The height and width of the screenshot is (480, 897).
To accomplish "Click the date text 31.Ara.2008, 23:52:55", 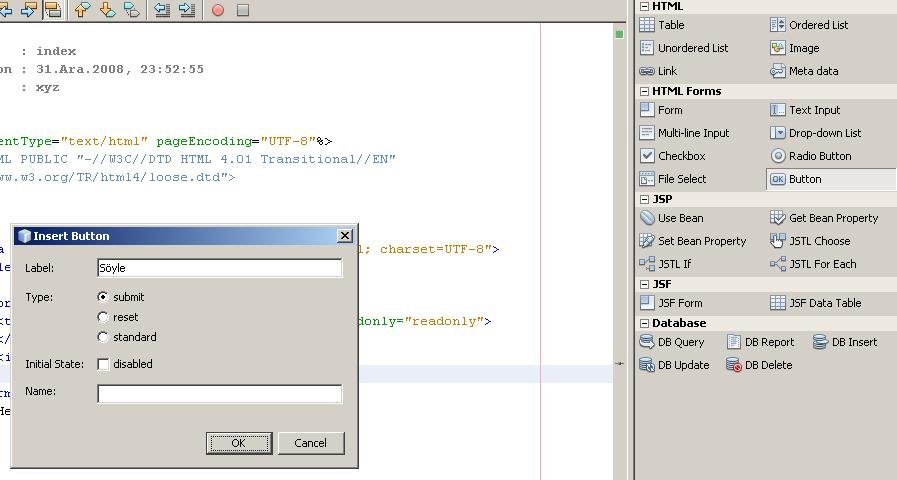I will [120, 69].
